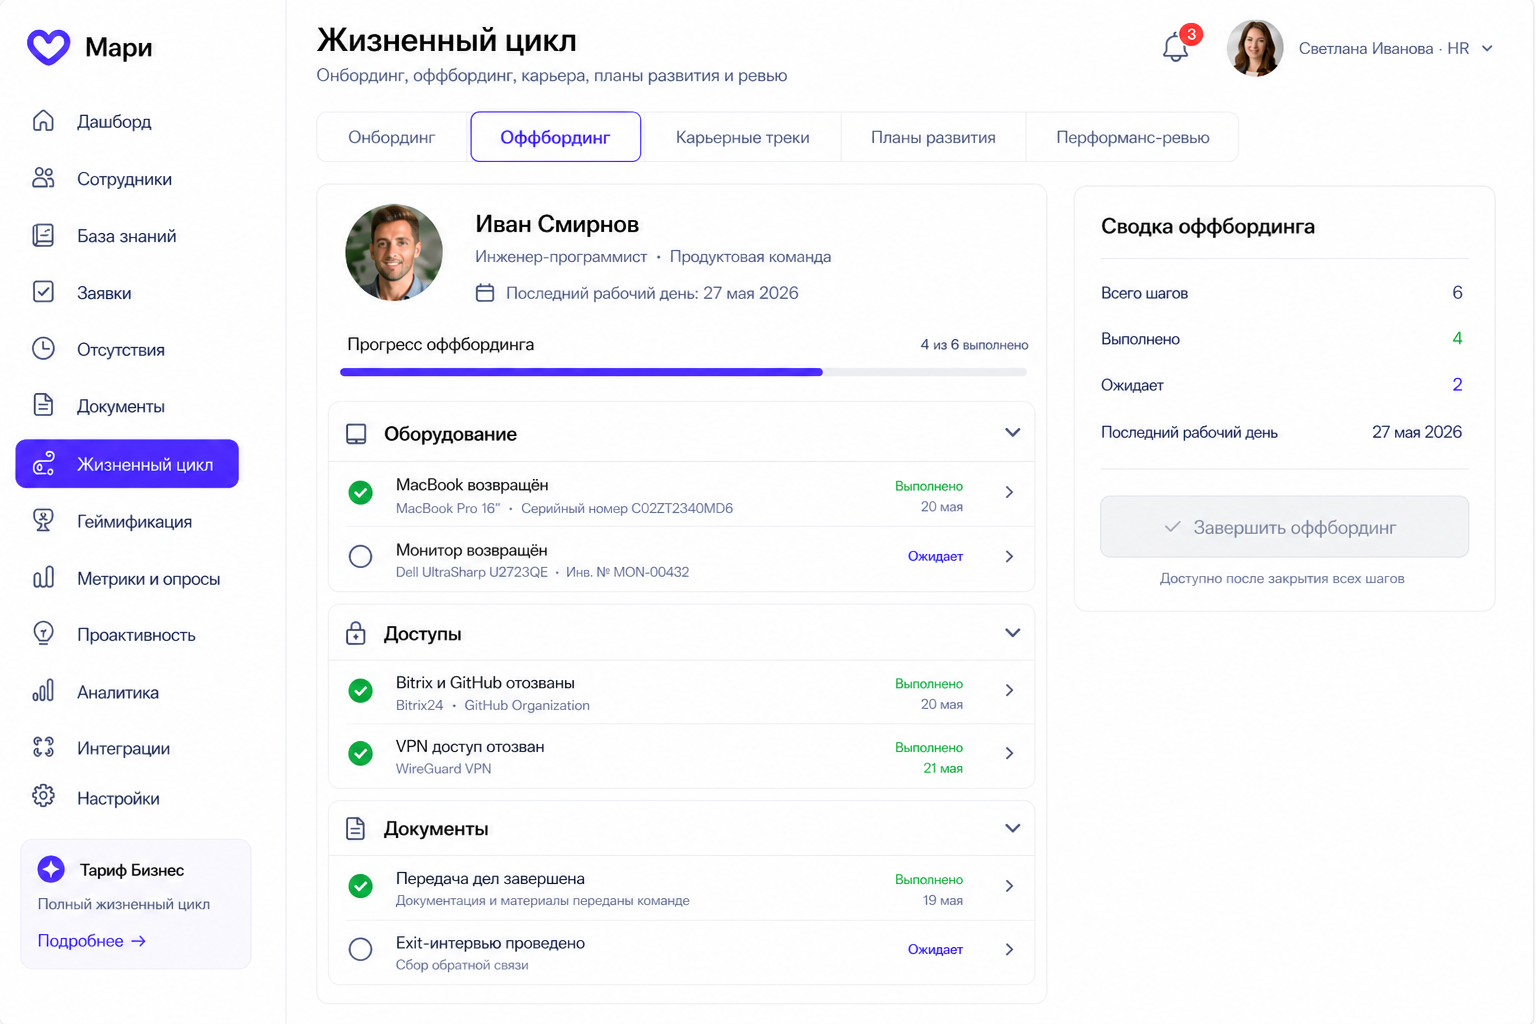The width and height of the screenshot is (1536, 1024).
Task: Switch to the Перформанс-ревью tab
Action: (1133, 137)
